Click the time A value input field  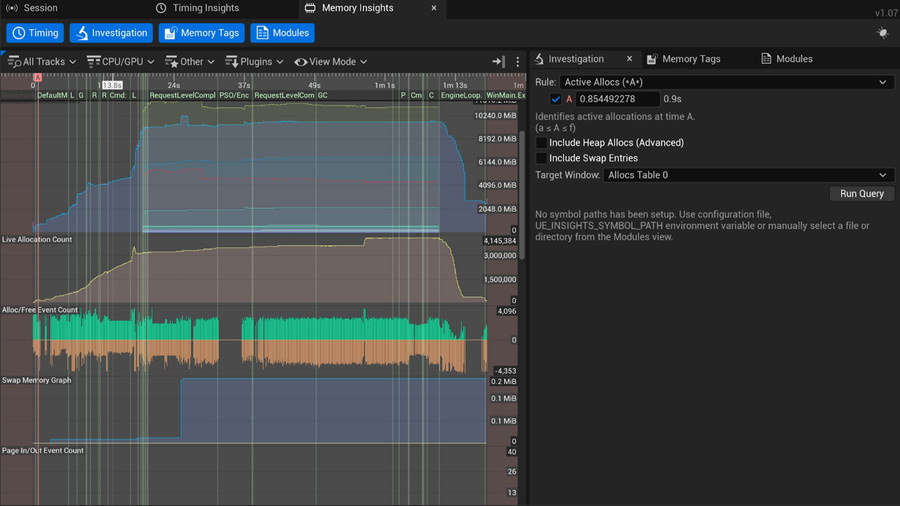tap(617, 99)
